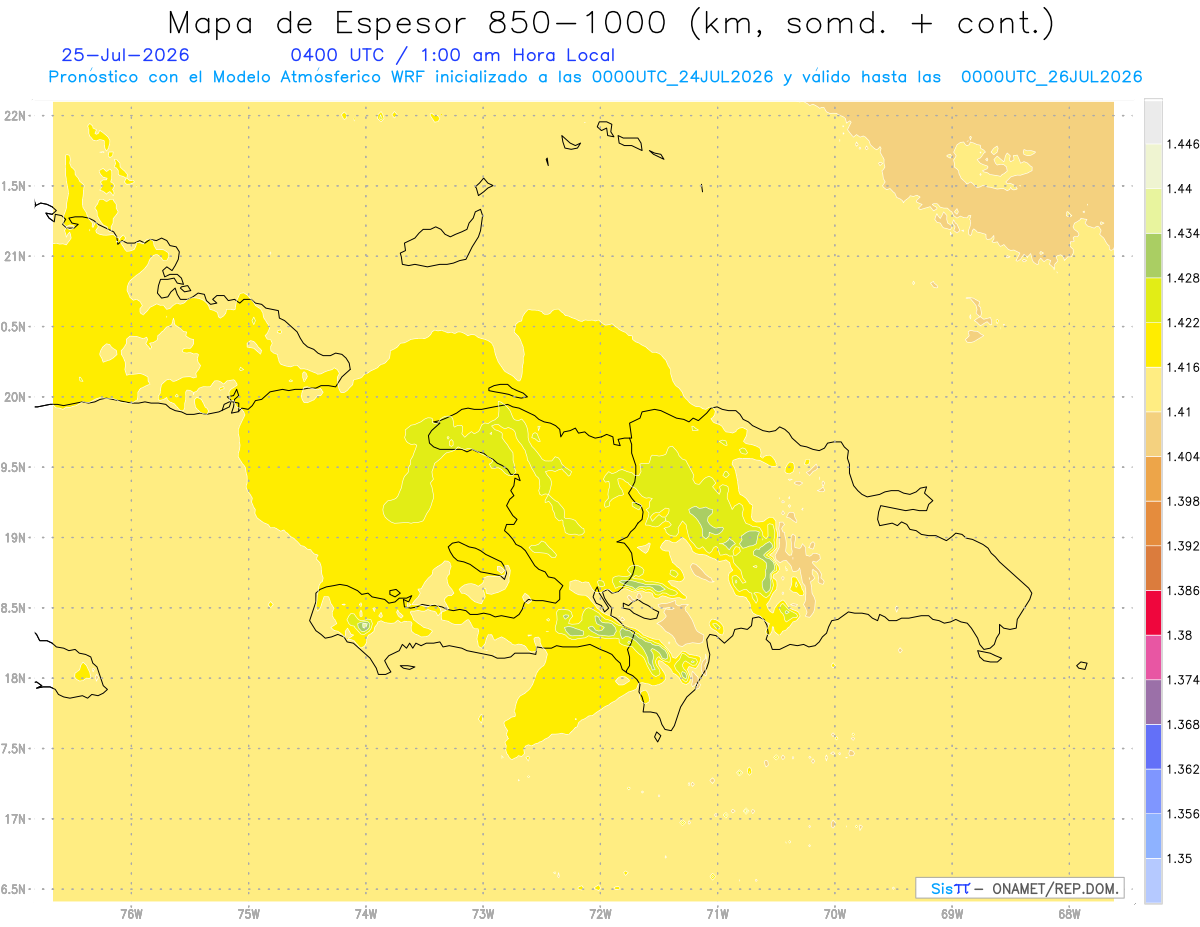This screenshot has height=927, width=1200.
Task: Click the legend value '1.35'
Action: [1179, 858]
